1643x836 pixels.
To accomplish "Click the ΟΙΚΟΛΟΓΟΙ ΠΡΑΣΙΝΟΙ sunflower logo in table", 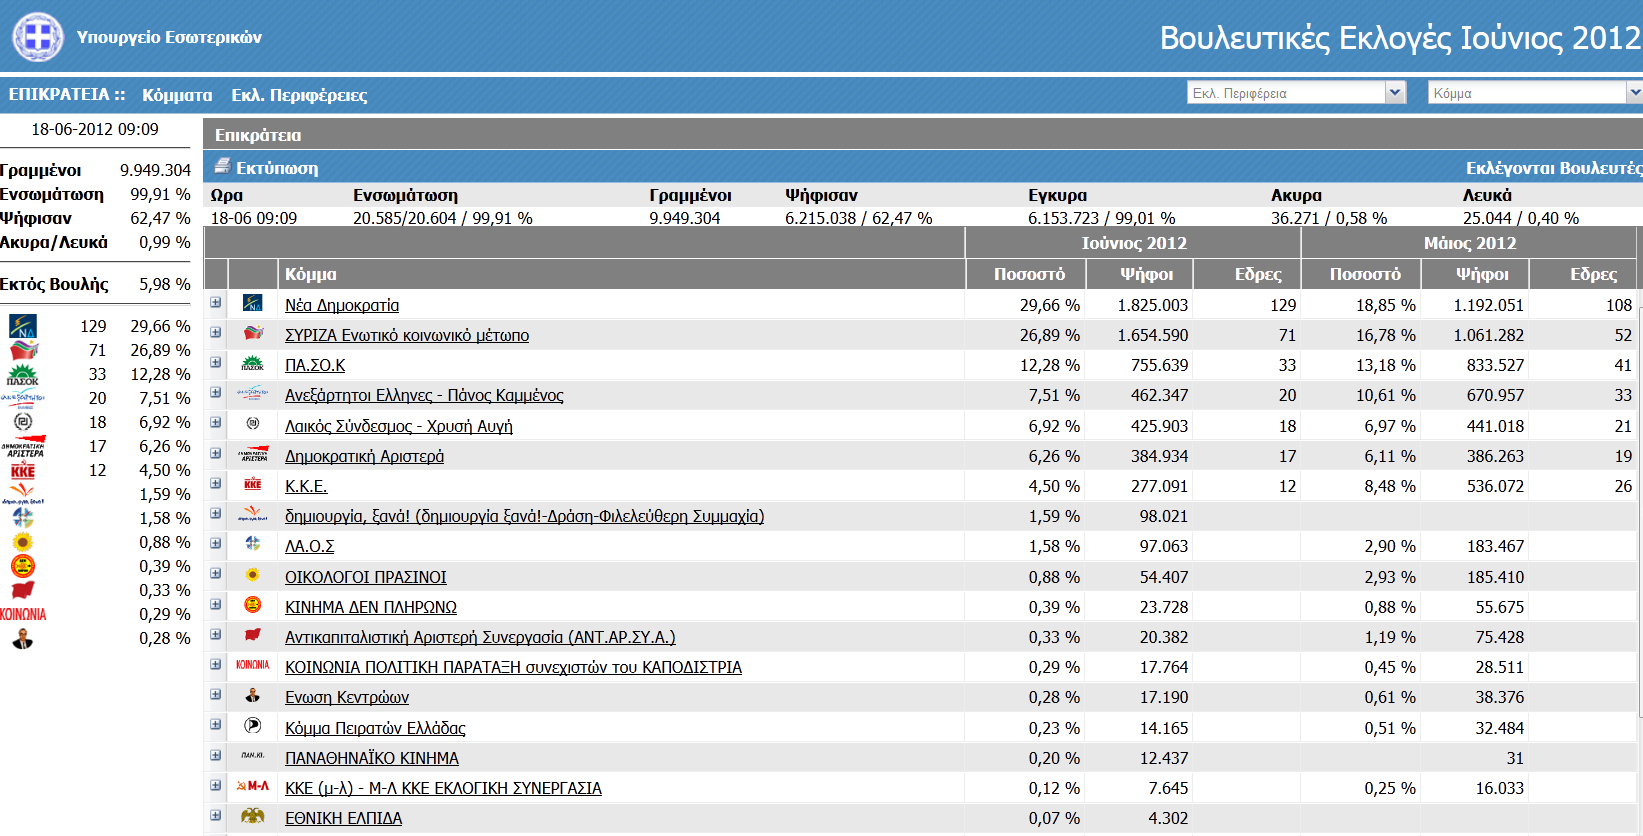I will tap(253, 576).
